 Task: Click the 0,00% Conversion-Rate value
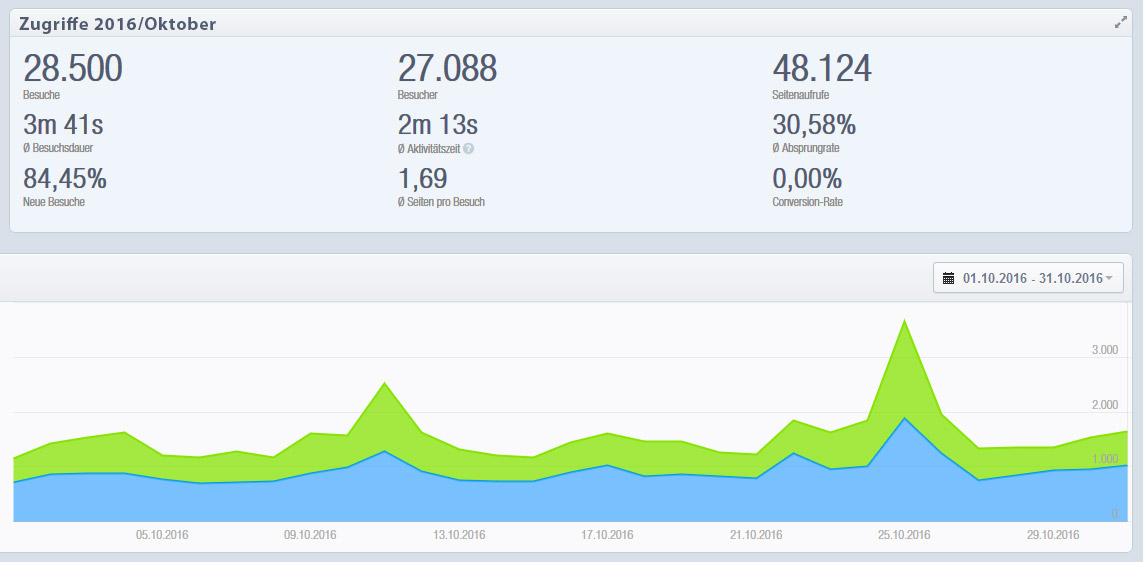pos(807,179)
